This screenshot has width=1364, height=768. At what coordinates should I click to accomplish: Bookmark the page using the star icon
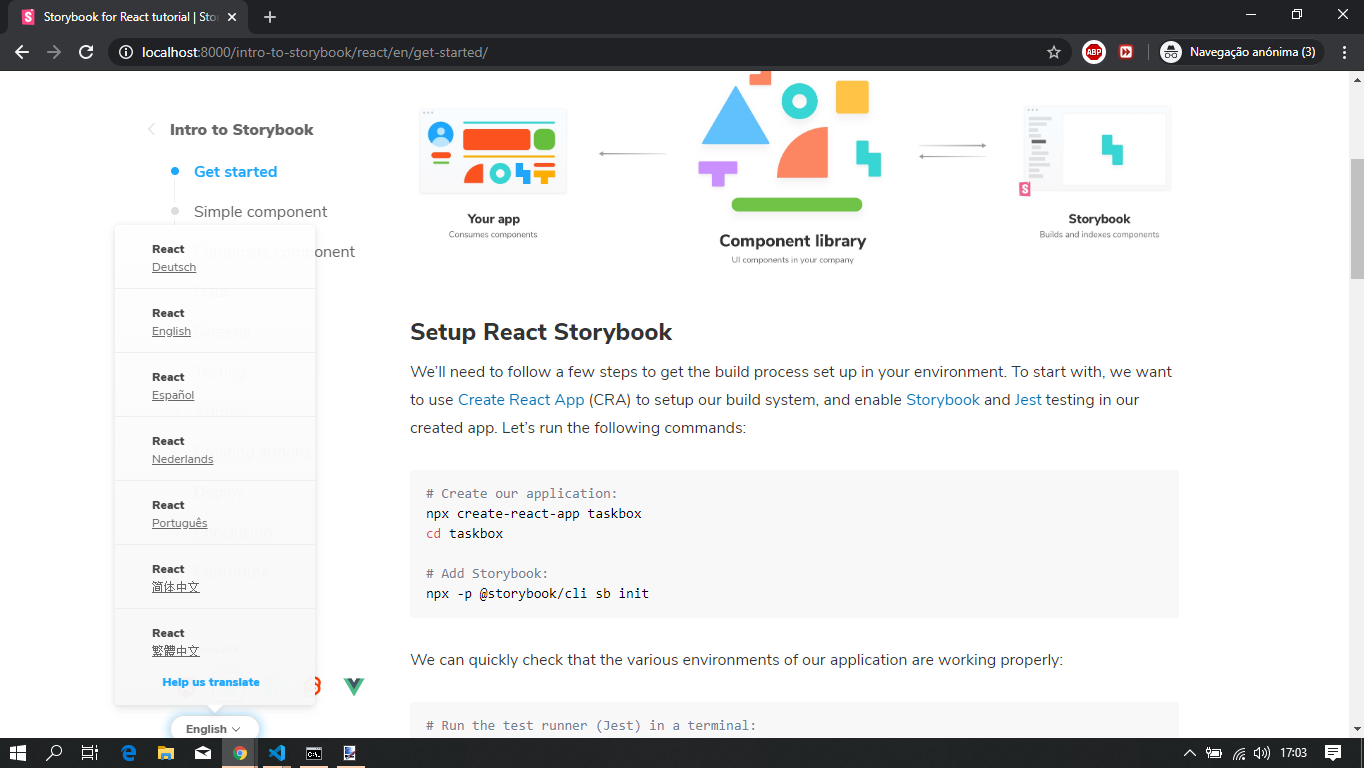point(1054,51)
